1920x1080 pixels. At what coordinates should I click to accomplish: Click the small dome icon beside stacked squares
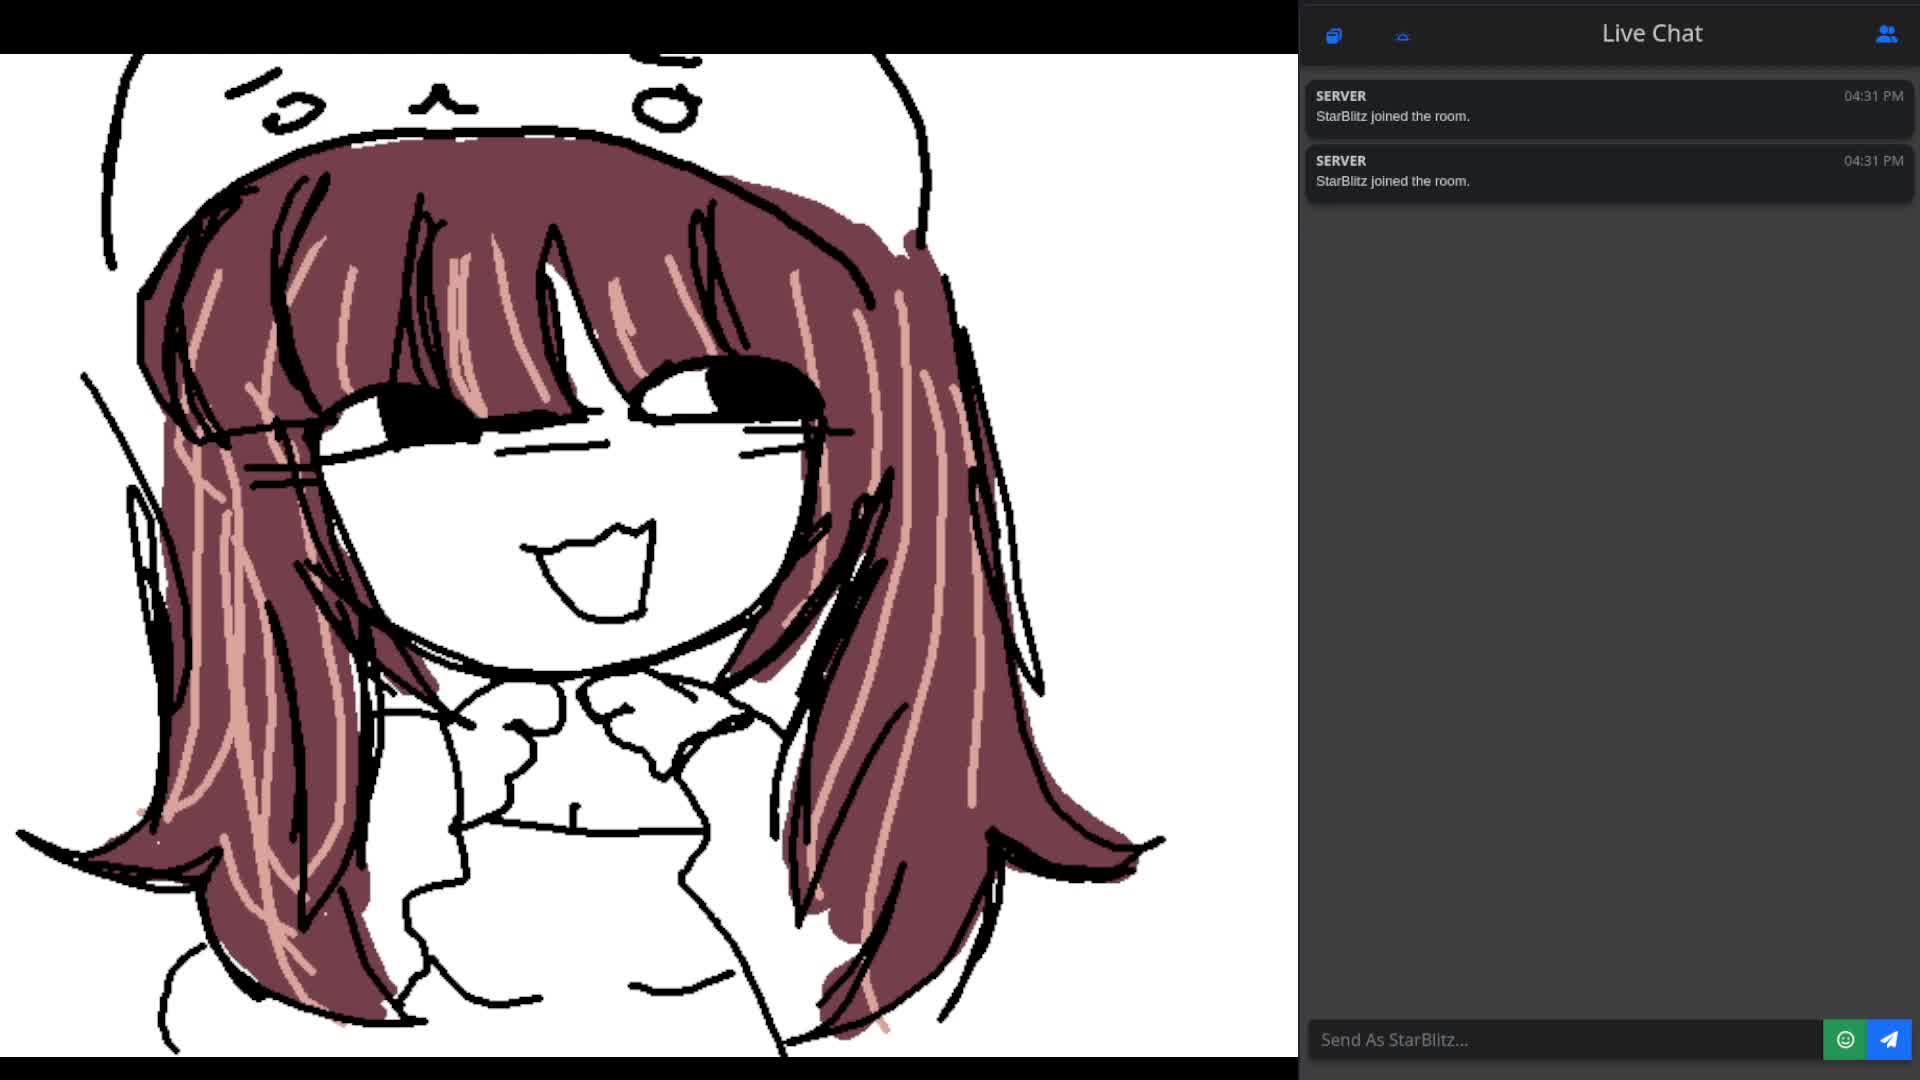click(x=1402, y=37)
